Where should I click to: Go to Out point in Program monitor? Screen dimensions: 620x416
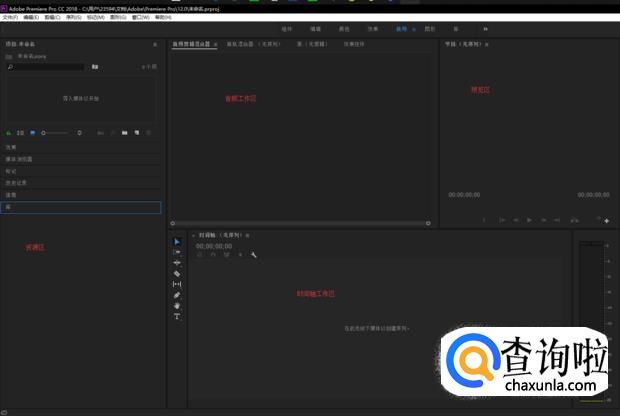(557, 220)
